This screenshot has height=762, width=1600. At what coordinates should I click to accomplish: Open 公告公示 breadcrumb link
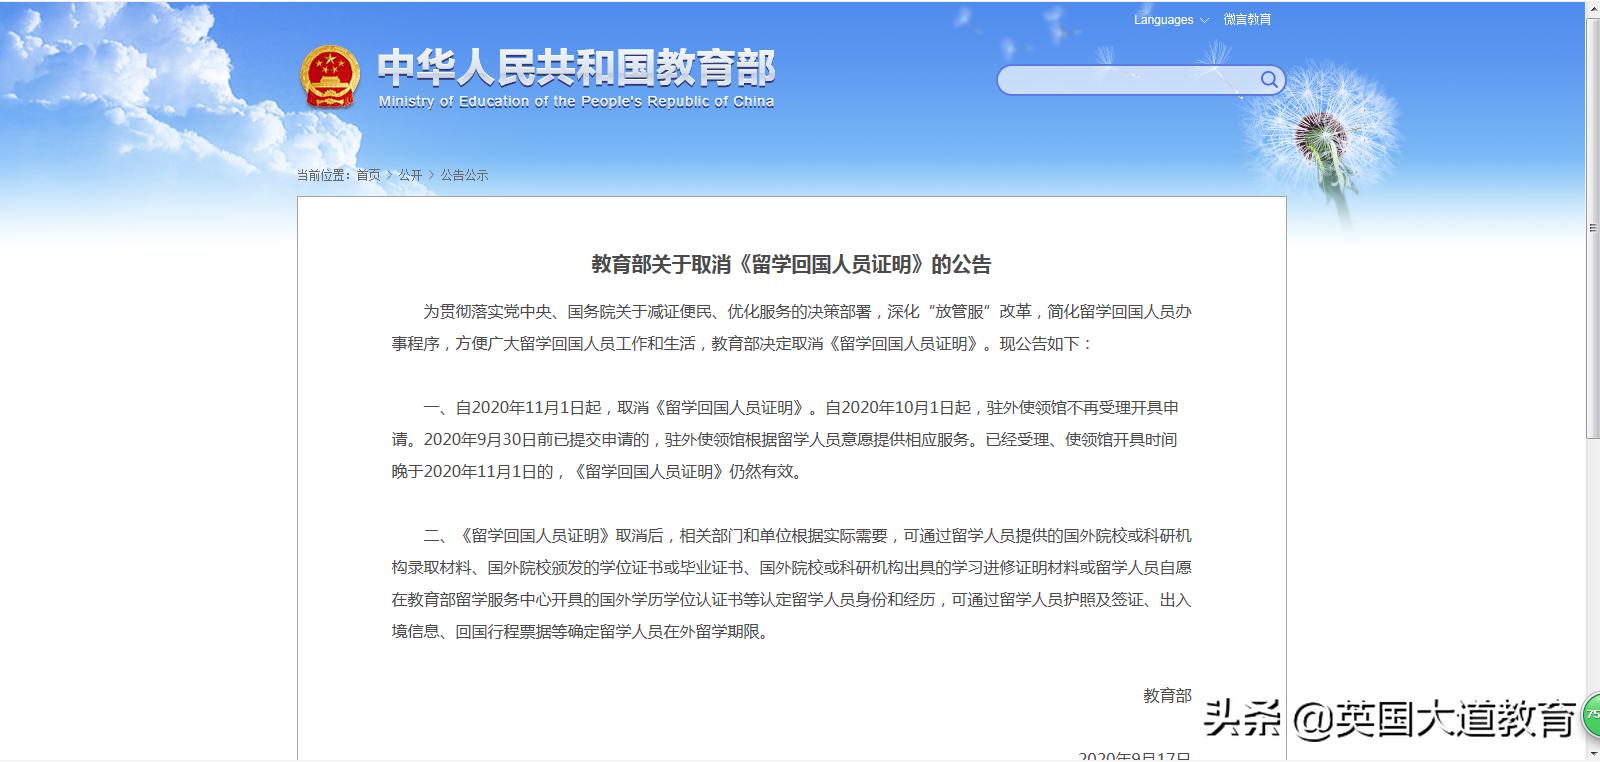pos(465,175)
